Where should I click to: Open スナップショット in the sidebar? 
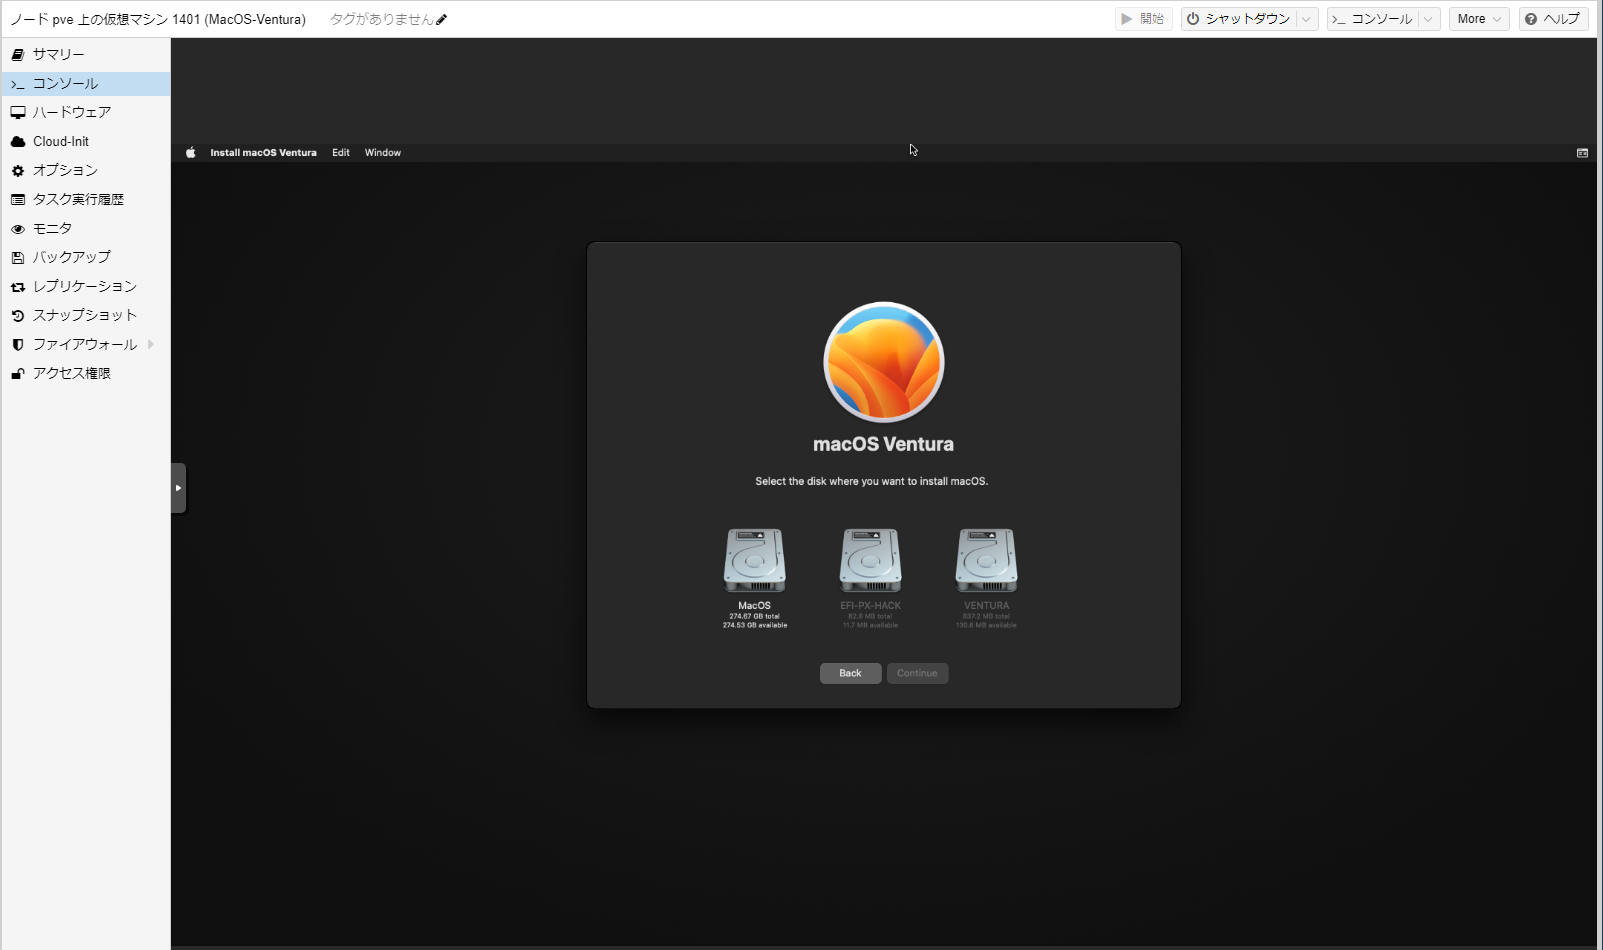point(84,315)
